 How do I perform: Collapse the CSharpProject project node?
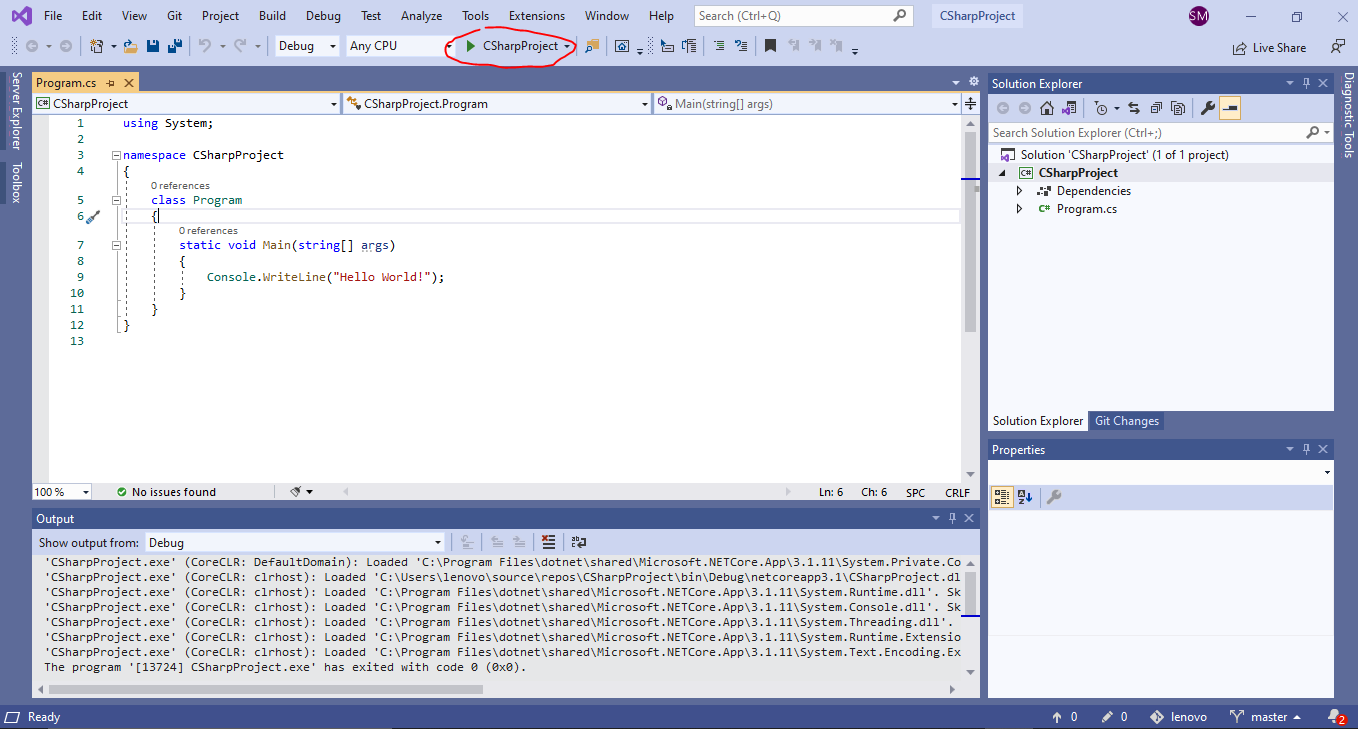coord(1001,173)
